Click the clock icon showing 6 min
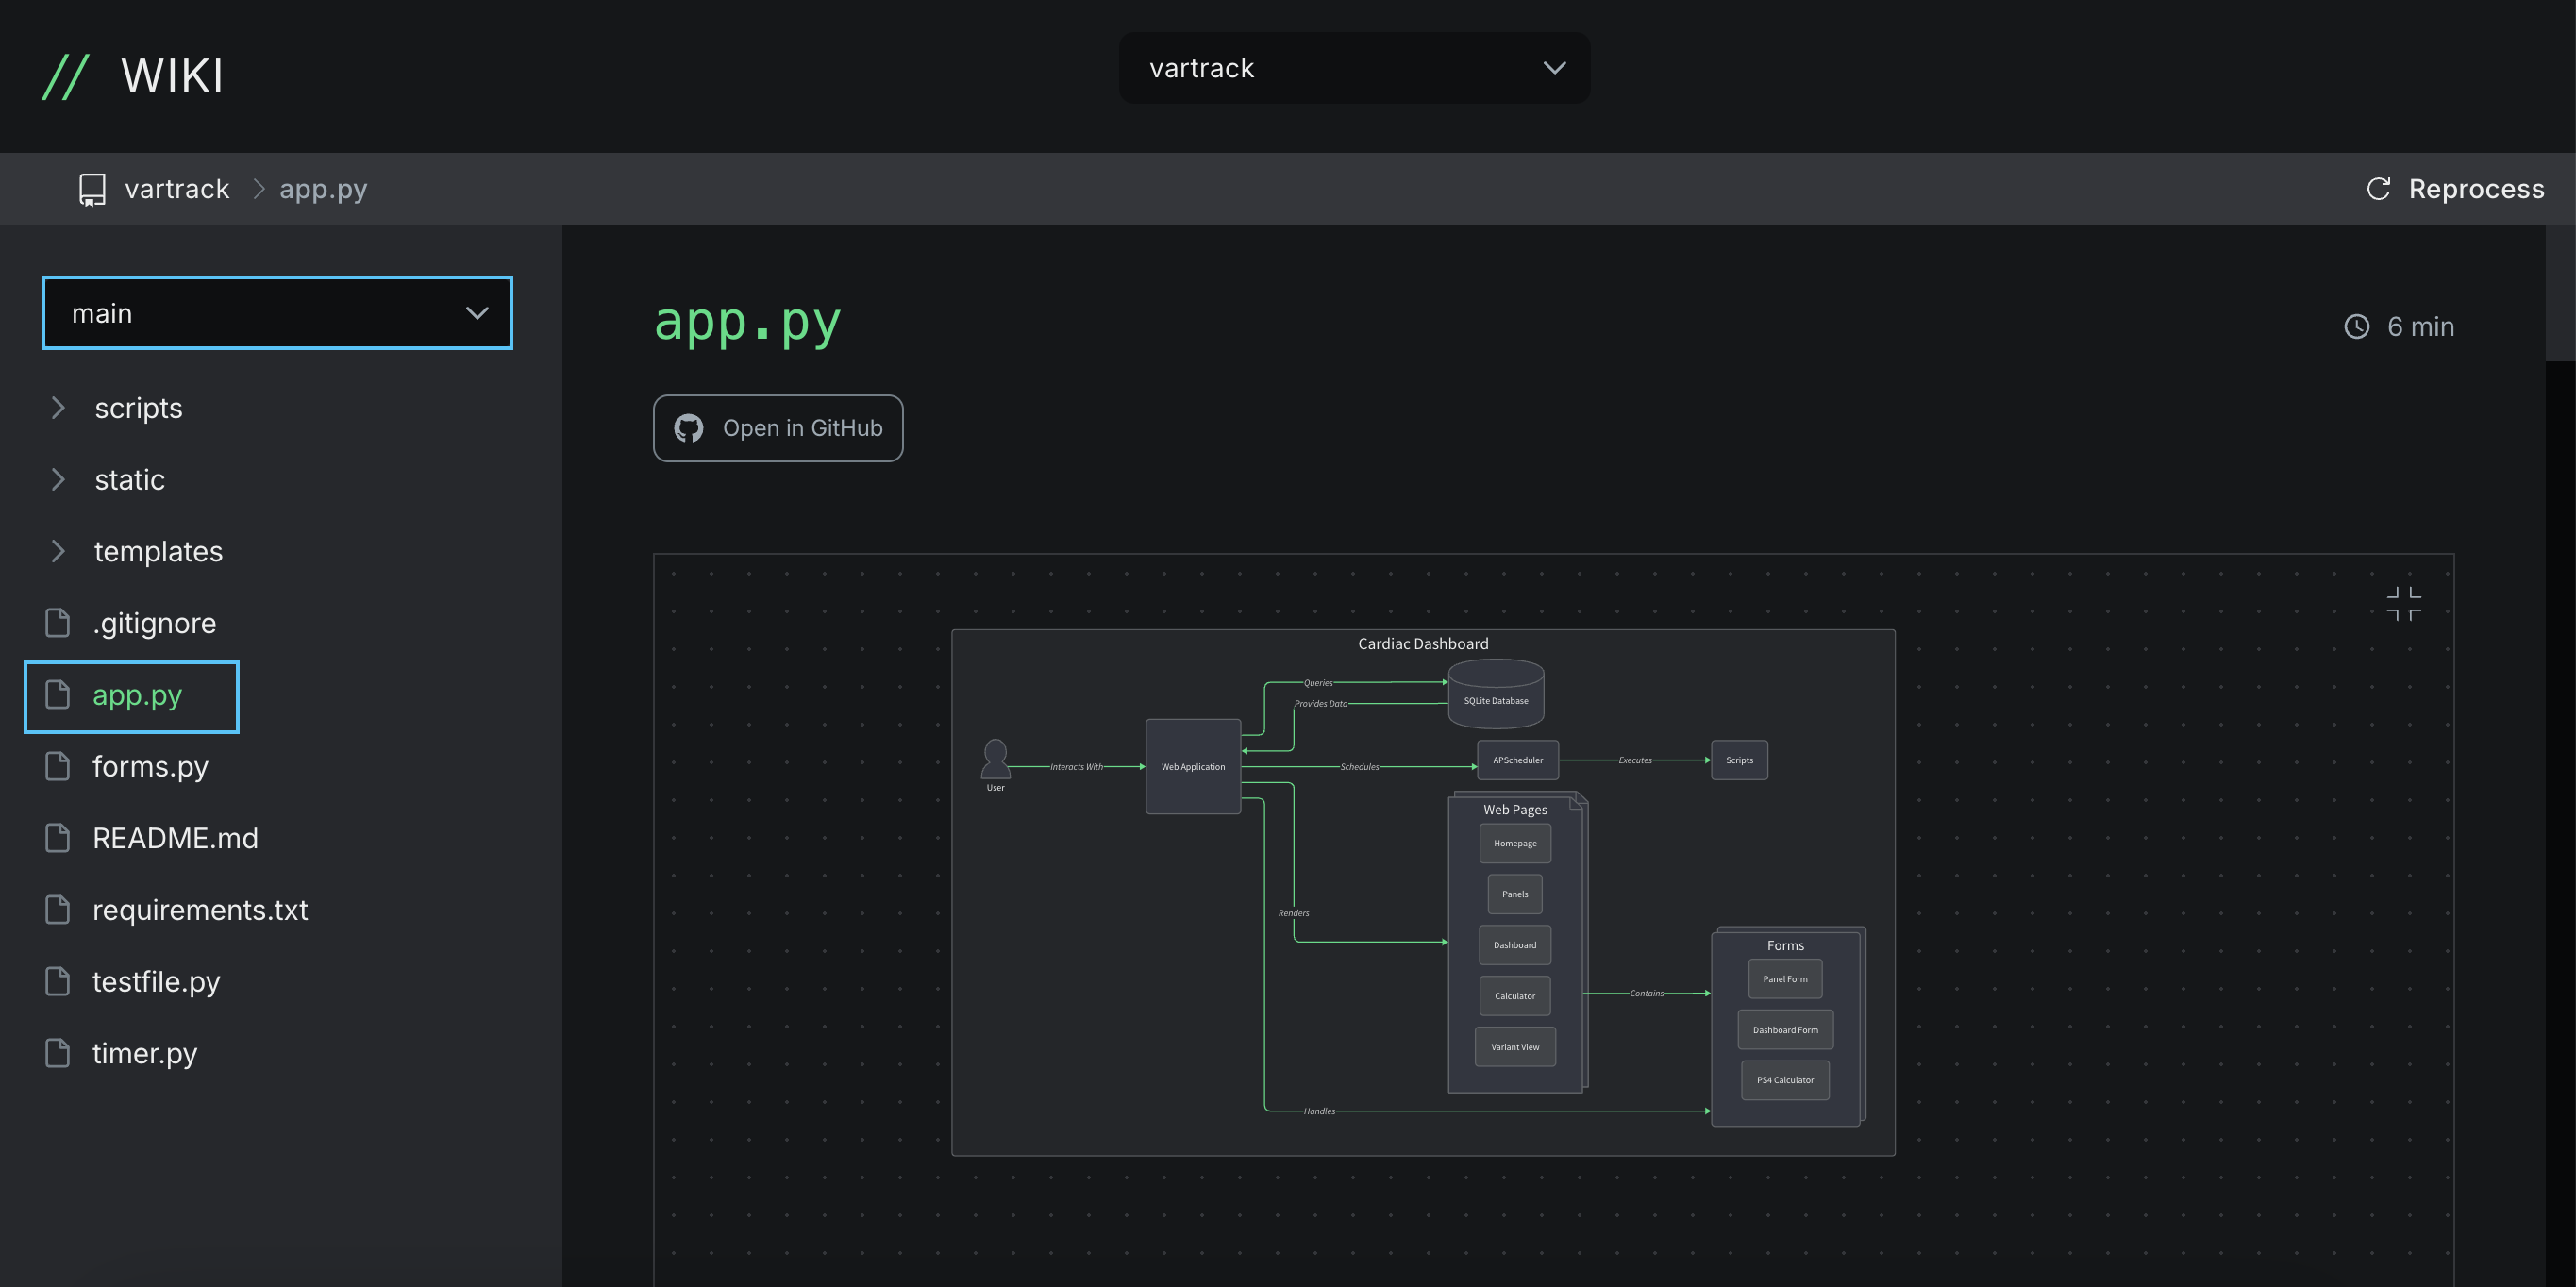The width and height of the screenshot is (2576, 1287). point(2359,324)
